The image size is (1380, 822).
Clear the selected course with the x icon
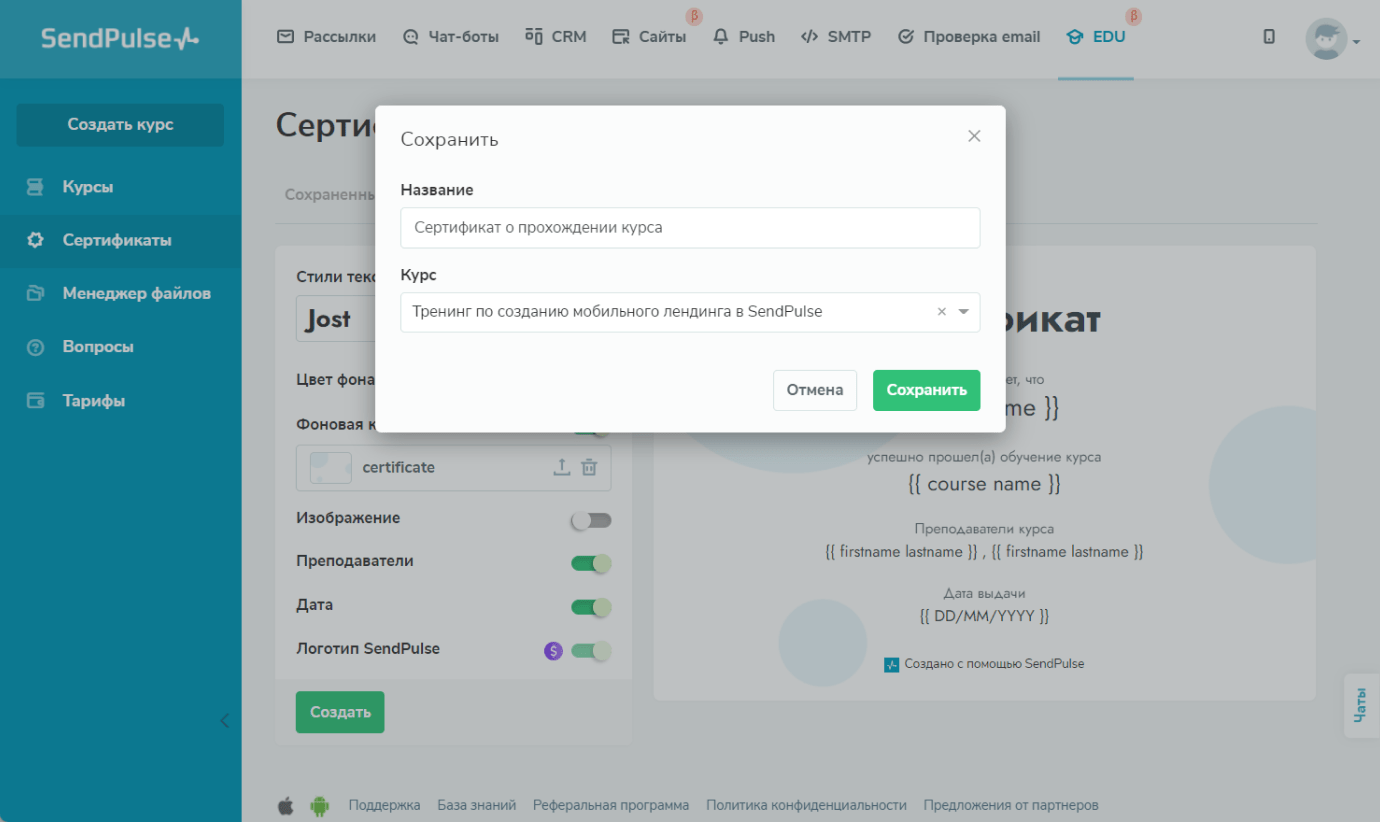[x=941, y=312]
